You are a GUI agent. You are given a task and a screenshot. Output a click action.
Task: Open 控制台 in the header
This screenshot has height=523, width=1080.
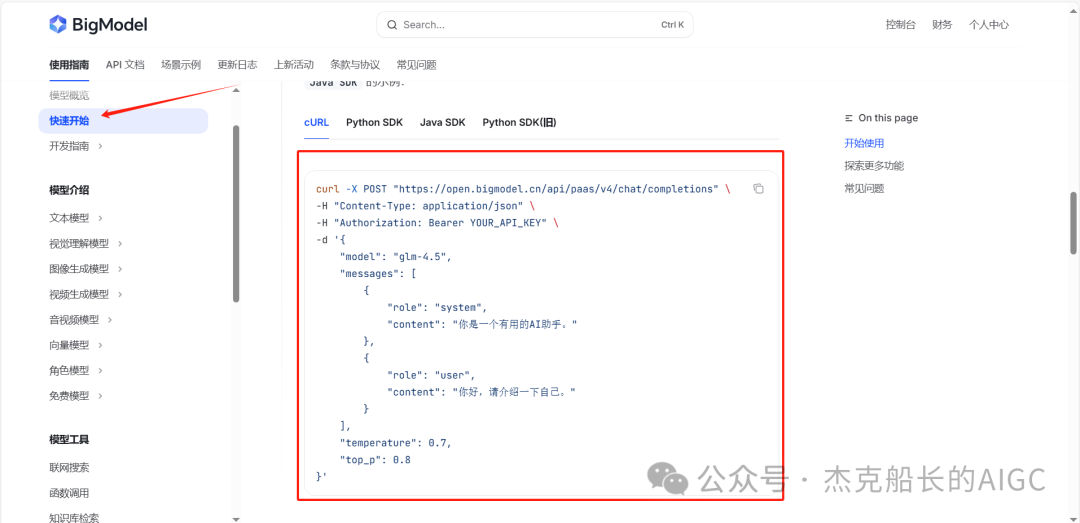click(x=900, y=25)
